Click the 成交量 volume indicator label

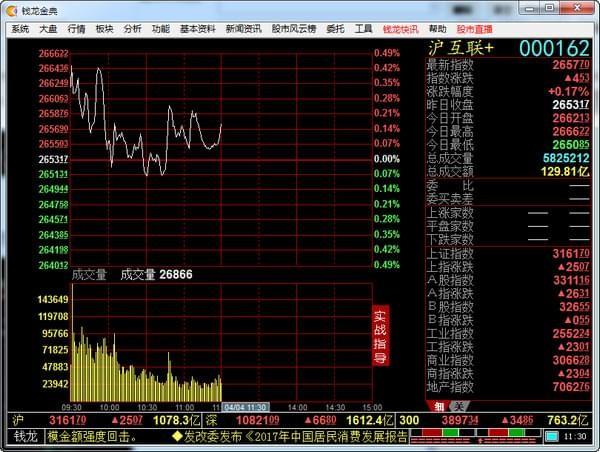89,275
